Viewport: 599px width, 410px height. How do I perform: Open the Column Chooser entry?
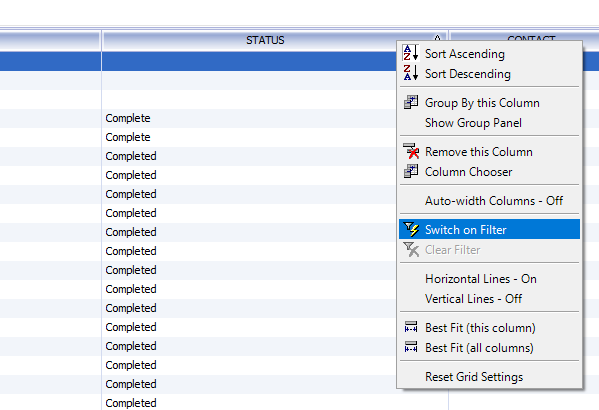click(x=489, y=172)
